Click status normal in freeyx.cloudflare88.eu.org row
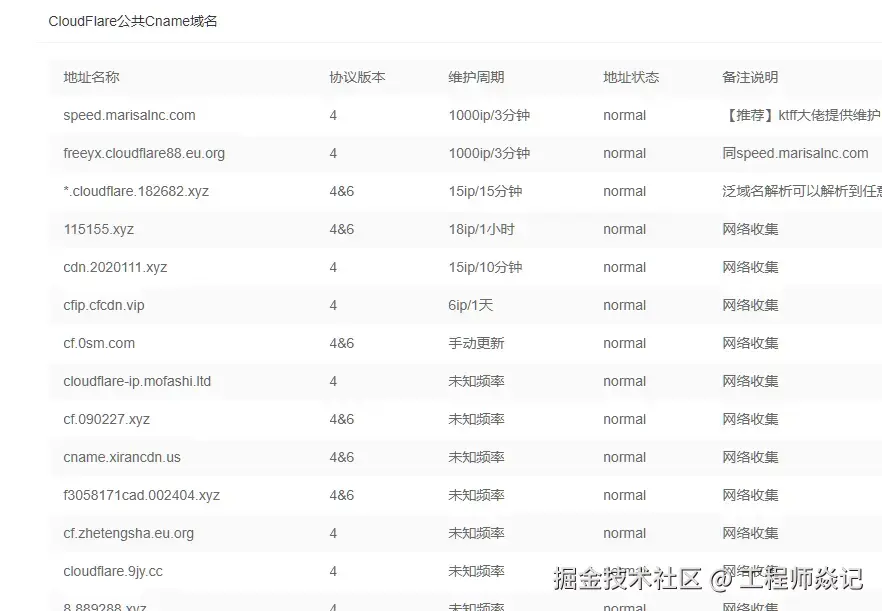882x611 pixels. (x=624, y=153)
